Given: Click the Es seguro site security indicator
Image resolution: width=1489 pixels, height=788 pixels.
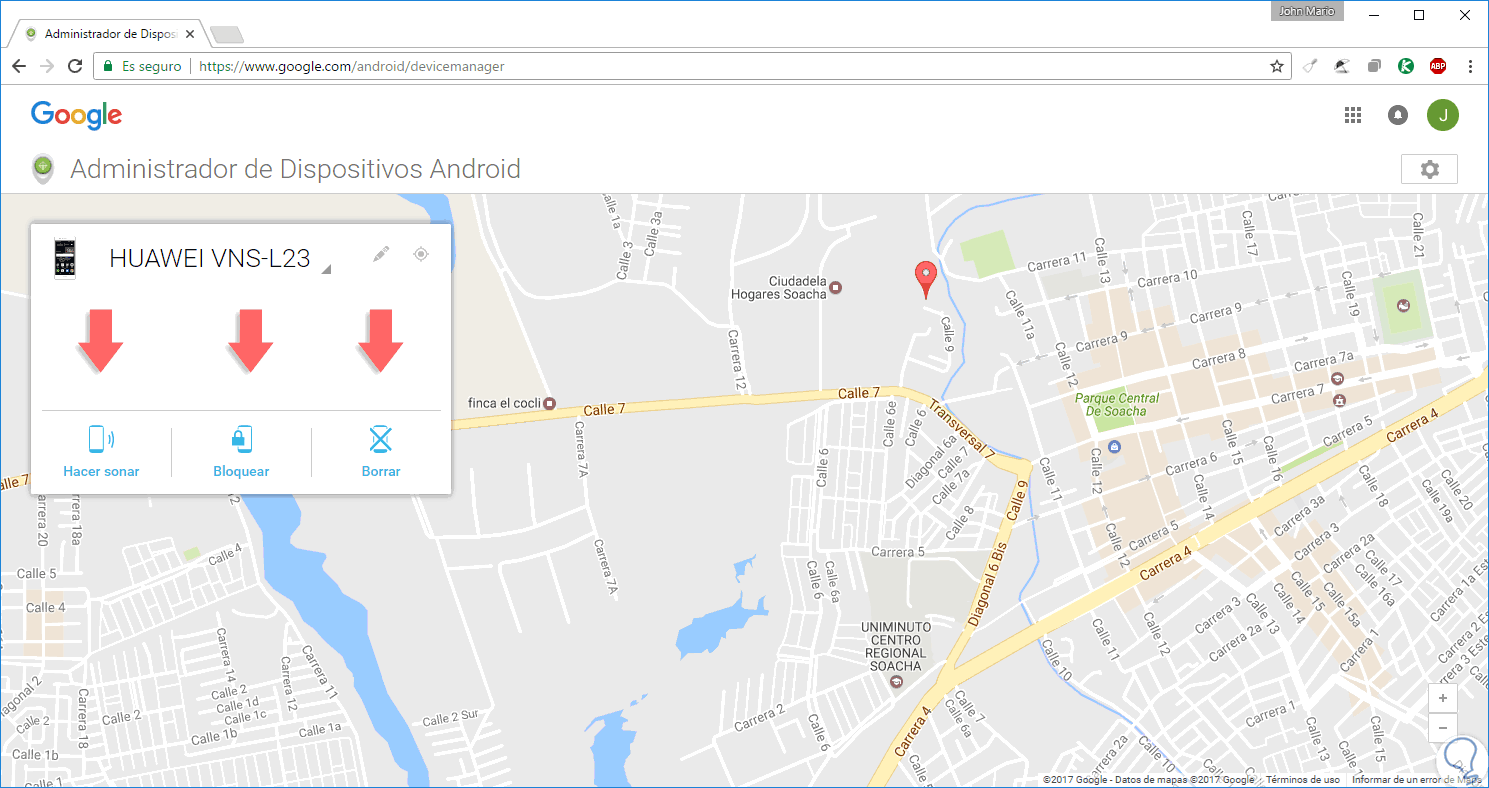Looking at the screenshot, I should coord(143,66).
